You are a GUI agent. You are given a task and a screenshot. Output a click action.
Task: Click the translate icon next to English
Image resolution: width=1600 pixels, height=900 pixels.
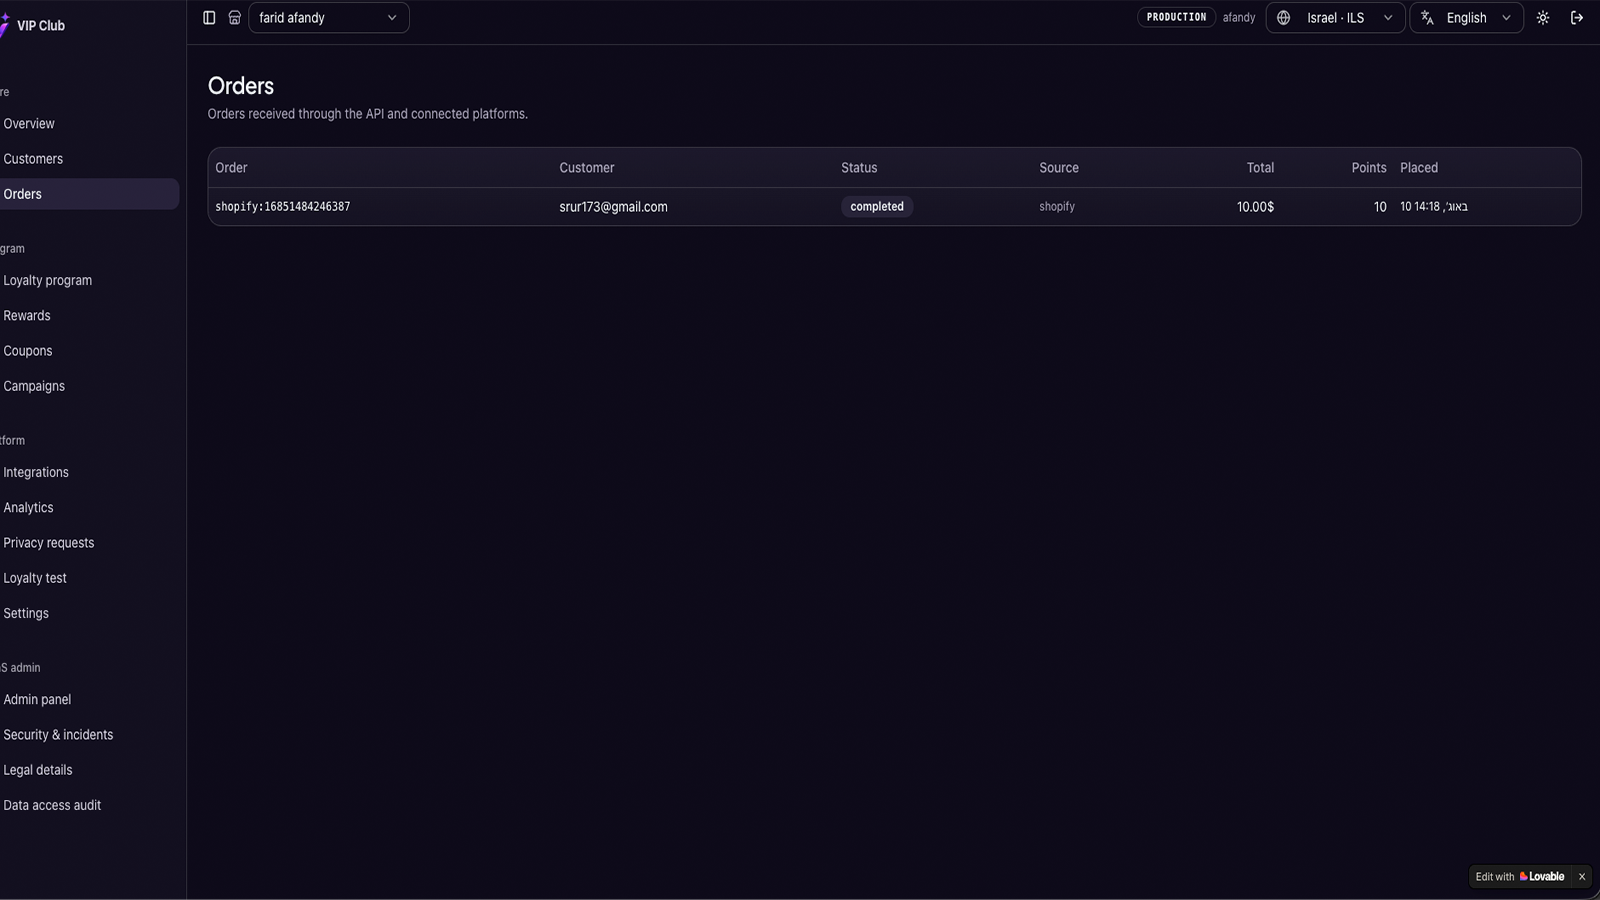(x=1428, y=18)
